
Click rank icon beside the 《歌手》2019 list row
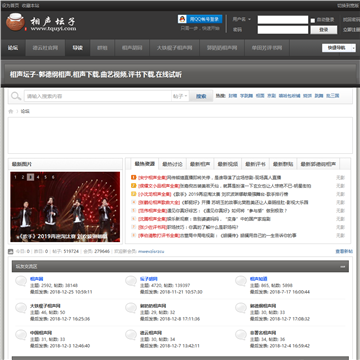pyautogui.click(x=134, y=194)
